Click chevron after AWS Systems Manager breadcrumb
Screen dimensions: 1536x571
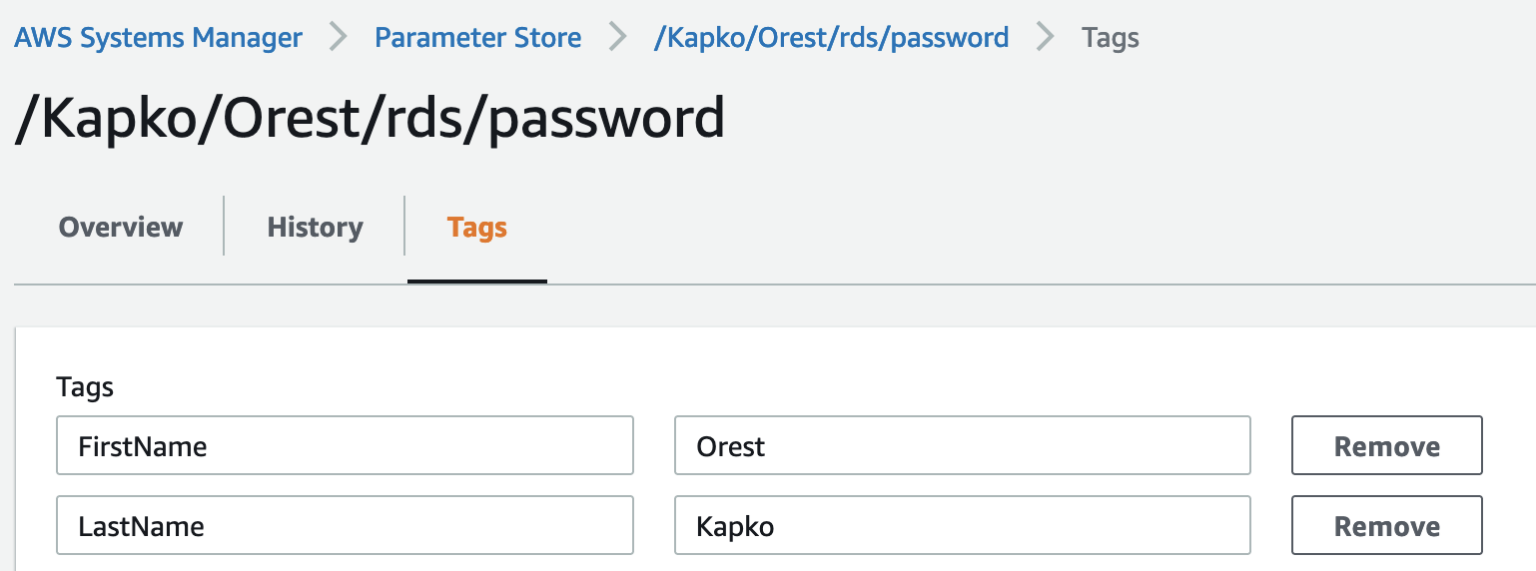click(x=338, y=38)
